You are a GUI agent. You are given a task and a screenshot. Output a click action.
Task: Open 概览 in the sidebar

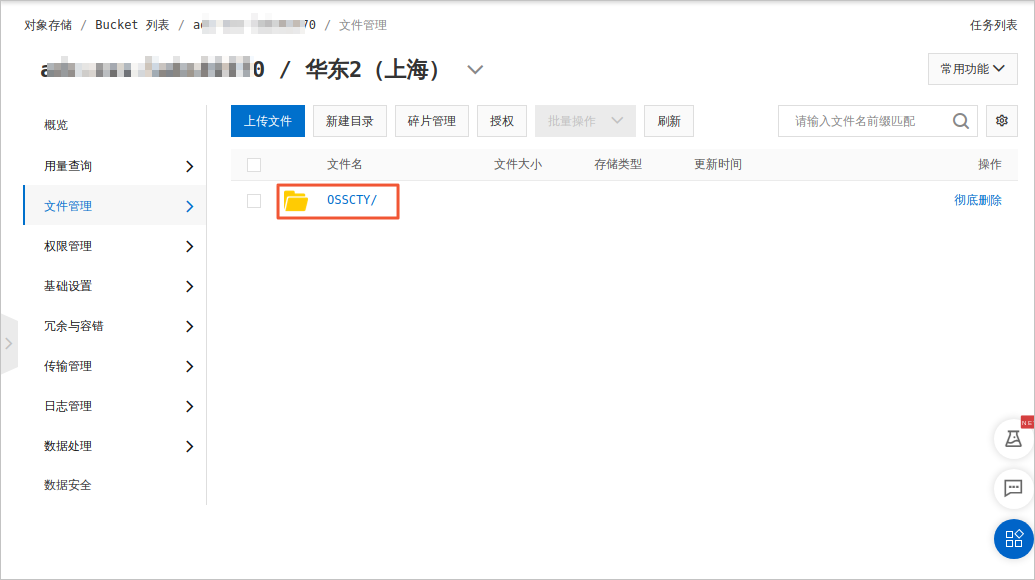point(56,125)
